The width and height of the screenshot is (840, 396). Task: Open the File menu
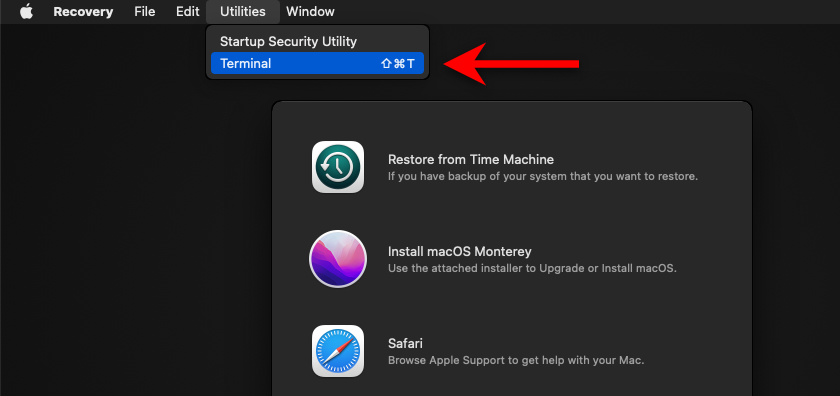[x=145, y=11]
